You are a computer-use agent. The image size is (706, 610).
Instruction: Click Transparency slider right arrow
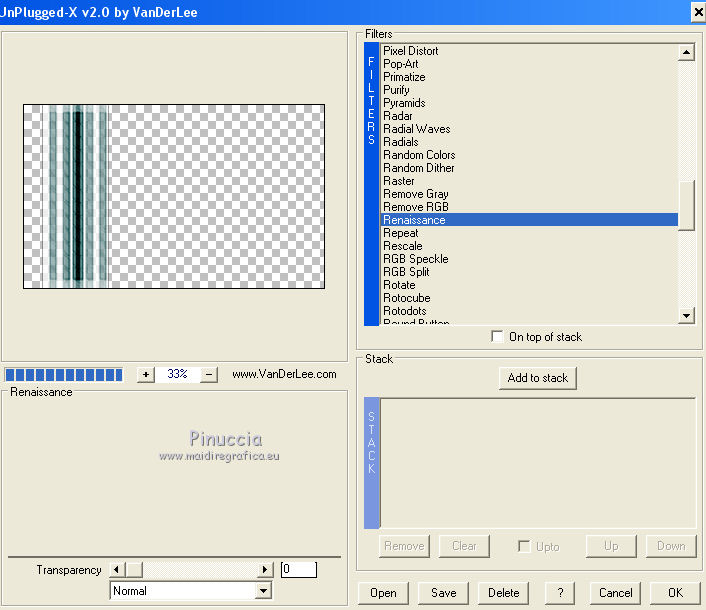pyautogui.click(x=265, y=569)
